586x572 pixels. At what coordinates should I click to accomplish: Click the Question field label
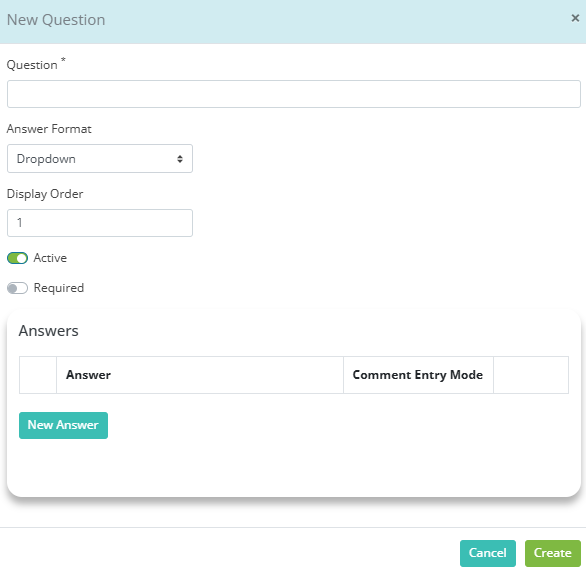coord(32,65)
